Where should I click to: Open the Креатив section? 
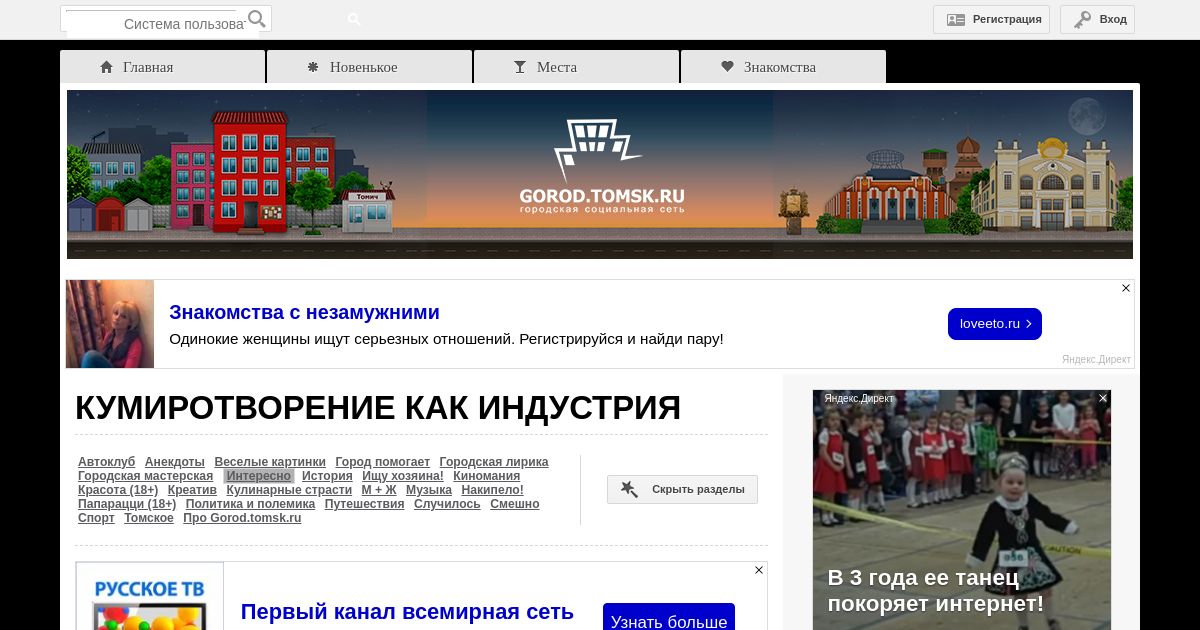pos(192,490)
